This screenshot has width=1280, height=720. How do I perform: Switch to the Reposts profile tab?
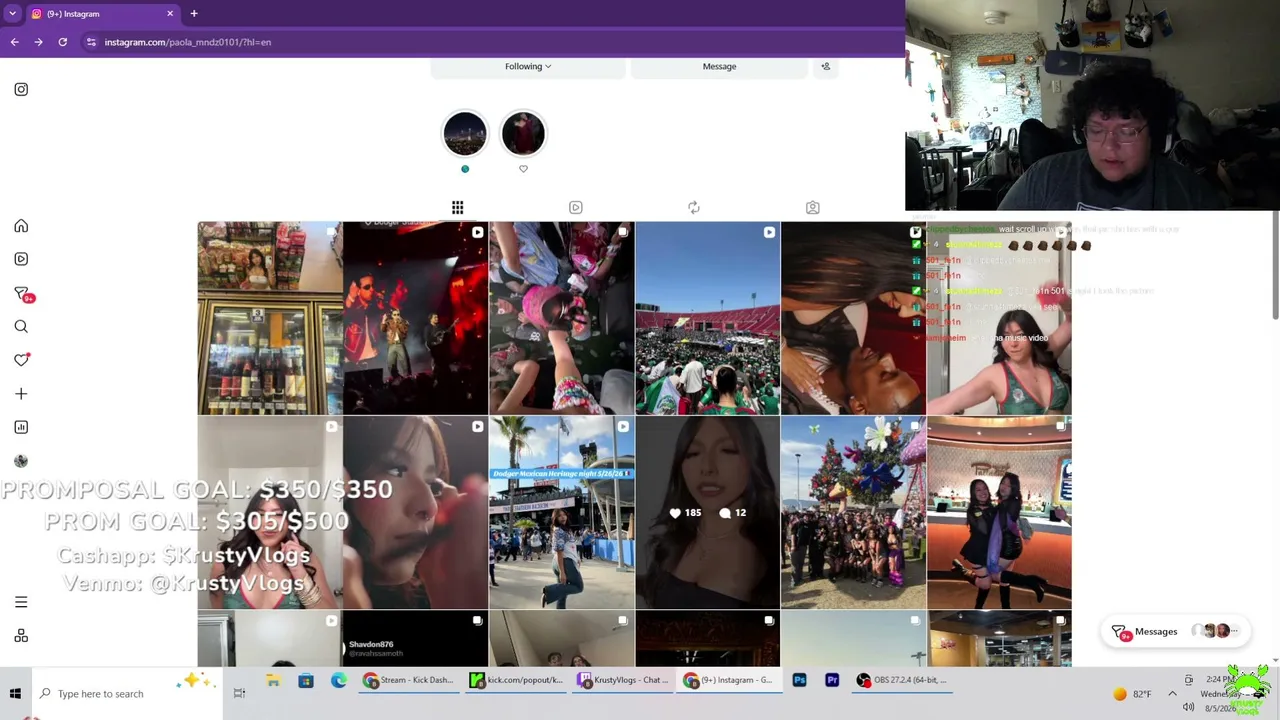click(694, 207)
